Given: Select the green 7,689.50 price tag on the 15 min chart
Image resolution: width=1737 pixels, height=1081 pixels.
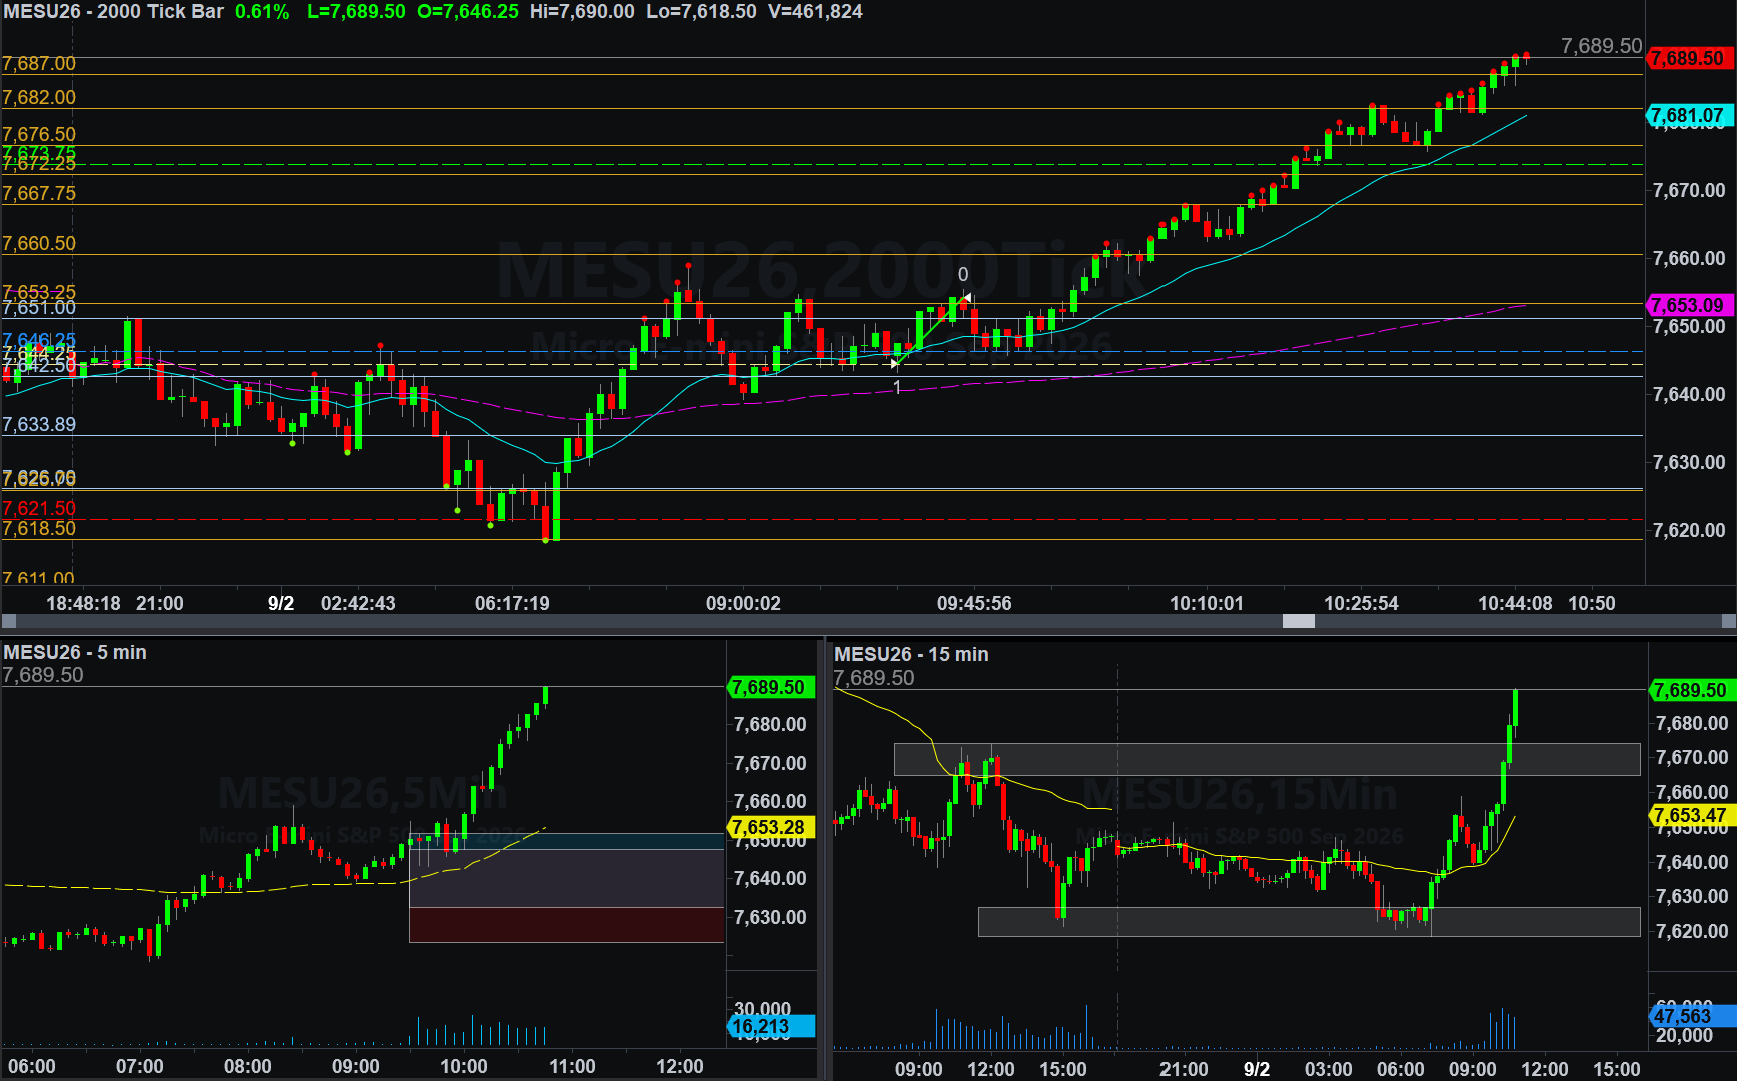Looking at the screenshot, I should 1691,690.
